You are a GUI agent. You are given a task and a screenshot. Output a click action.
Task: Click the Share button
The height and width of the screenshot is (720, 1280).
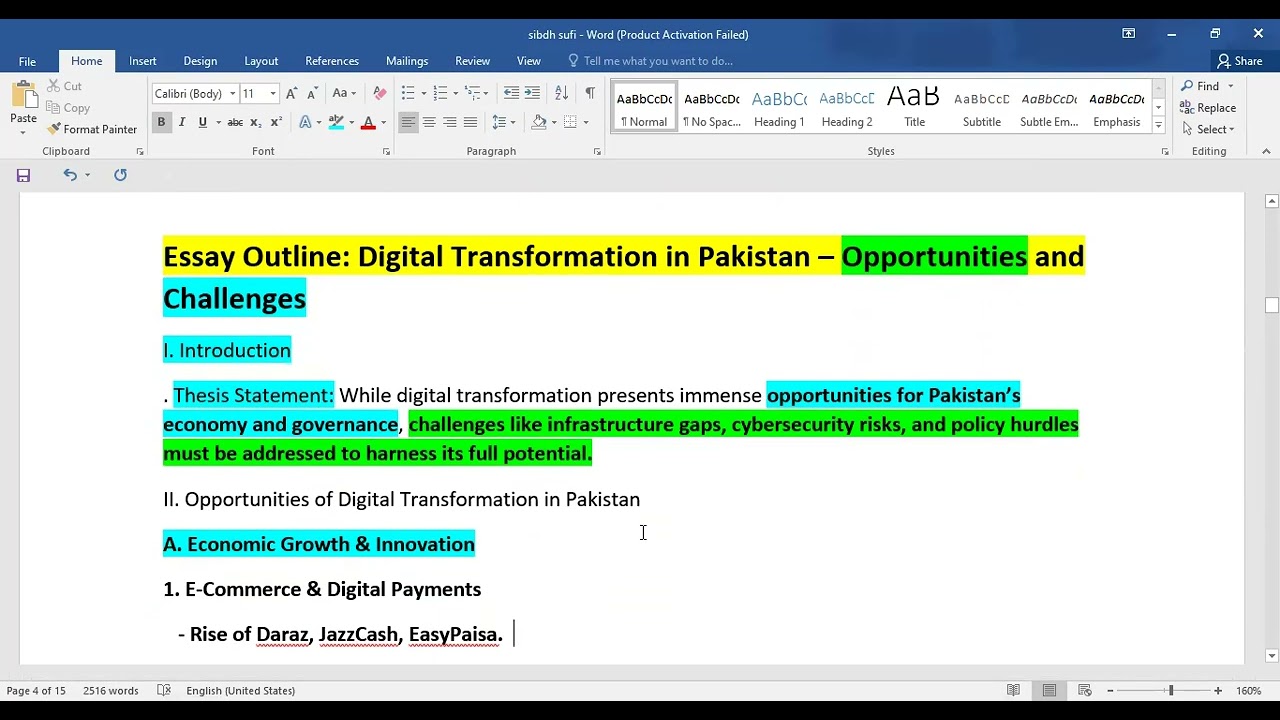tap(1240, 61)
